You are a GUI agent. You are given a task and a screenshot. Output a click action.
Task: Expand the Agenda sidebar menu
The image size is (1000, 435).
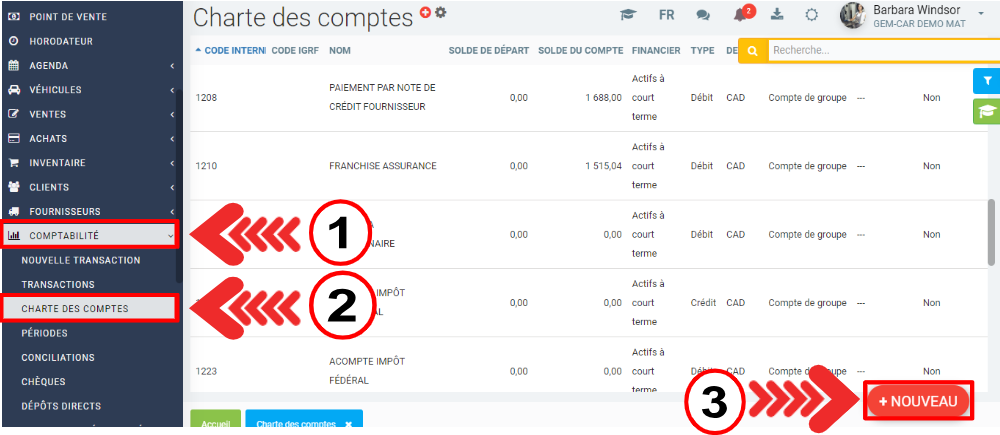pos(90,66)
